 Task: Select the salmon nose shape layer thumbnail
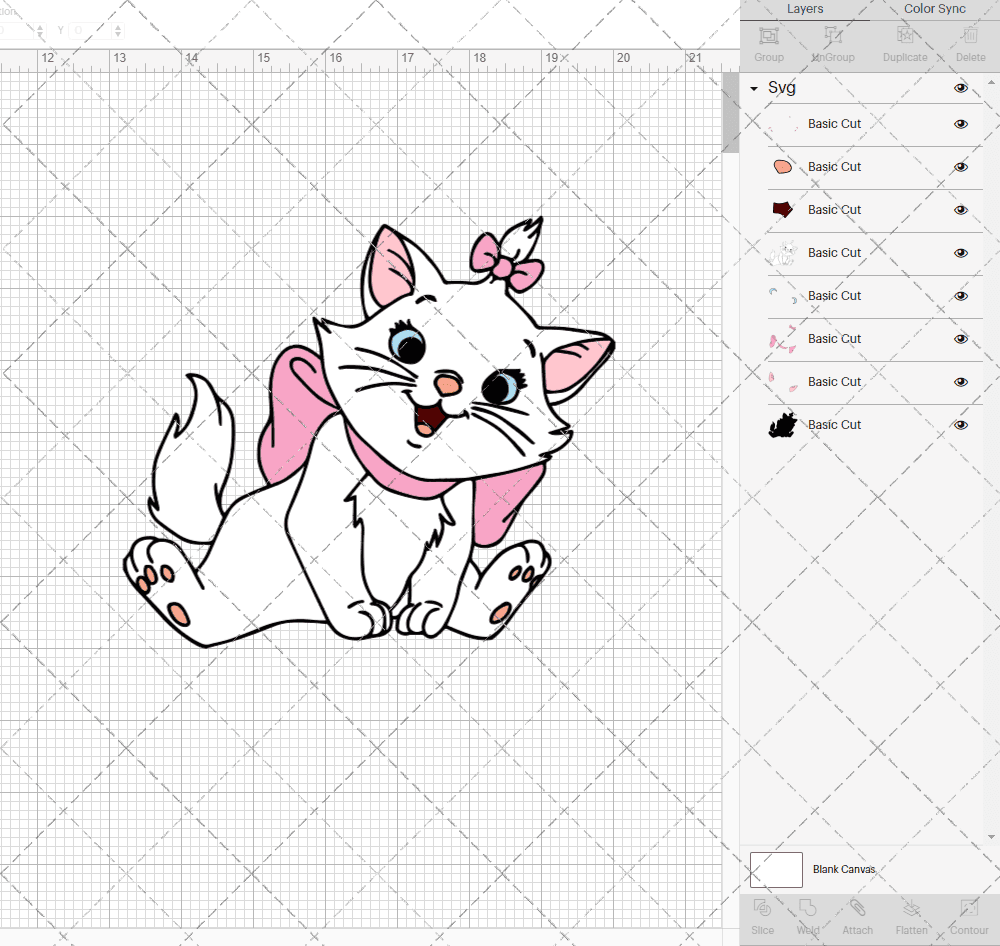(x=783, y=167)
